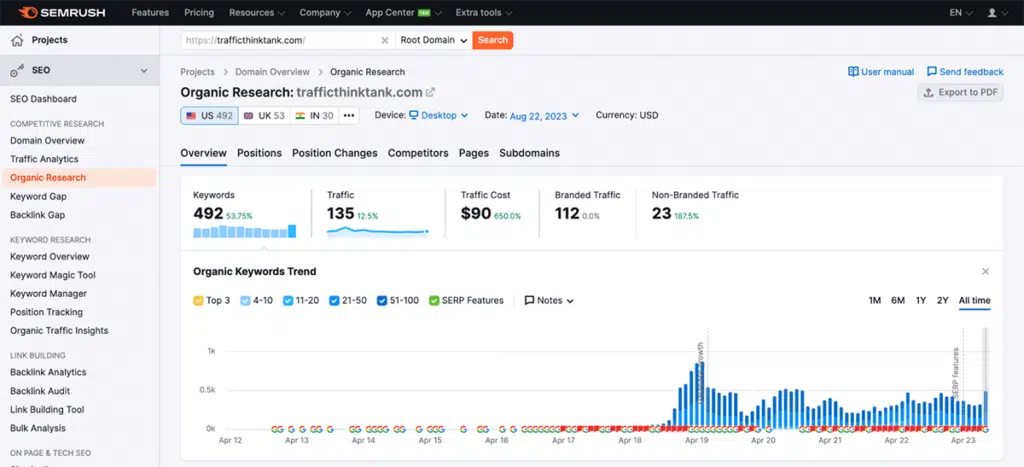This screenshot has width=1024, height=467.
Task: Open the Device Desktop dropdown
Action: pyautogui.click(x=438, y=115)
